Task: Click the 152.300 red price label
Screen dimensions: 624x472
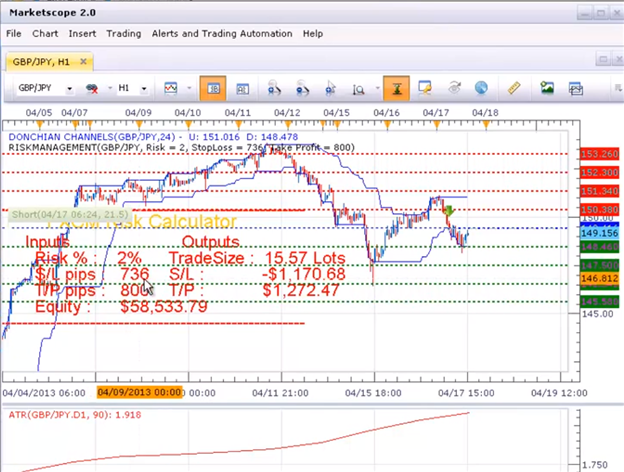Action: click(x=600, y=173)
